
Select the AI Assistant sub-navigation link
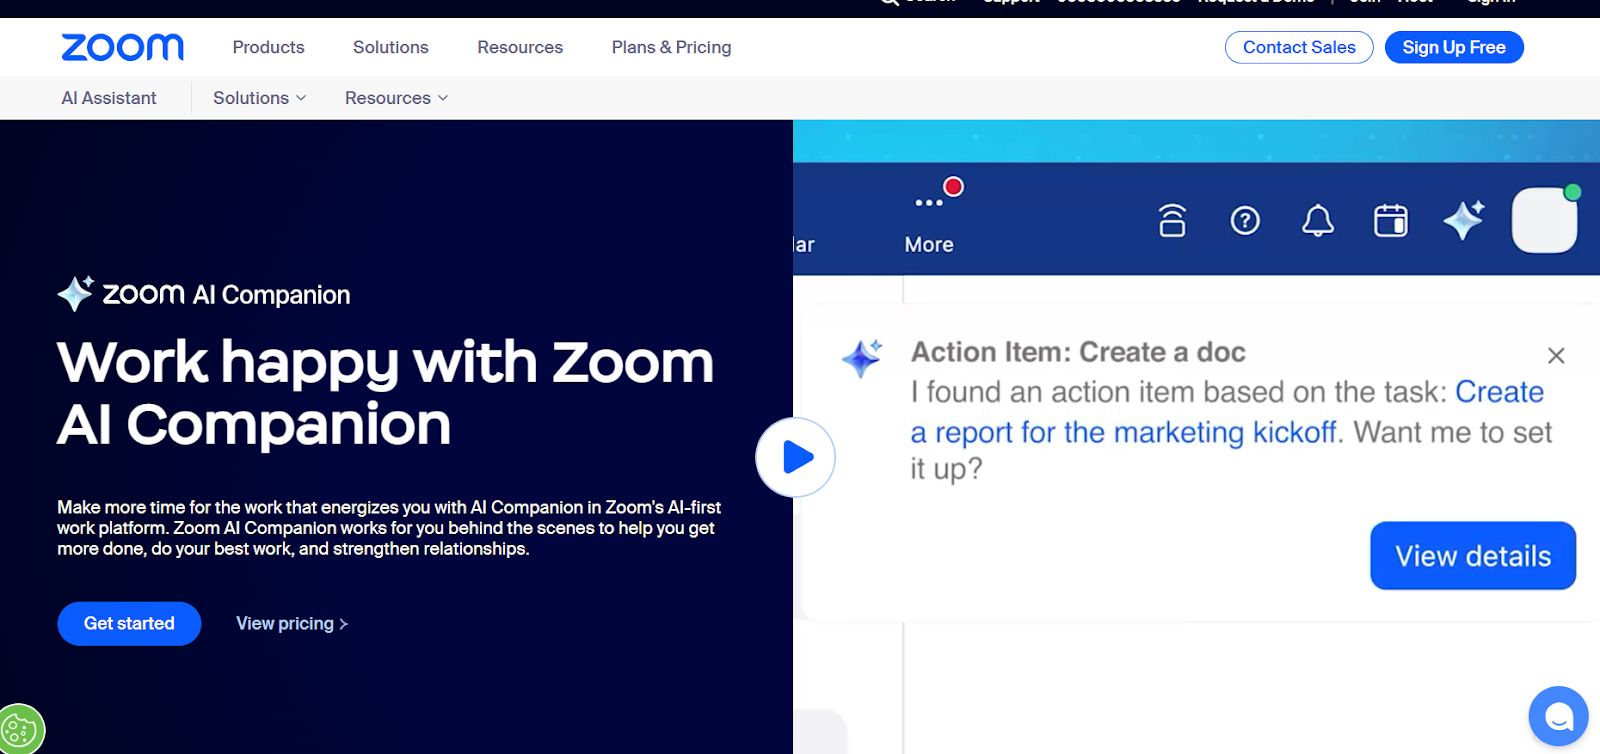109,98
